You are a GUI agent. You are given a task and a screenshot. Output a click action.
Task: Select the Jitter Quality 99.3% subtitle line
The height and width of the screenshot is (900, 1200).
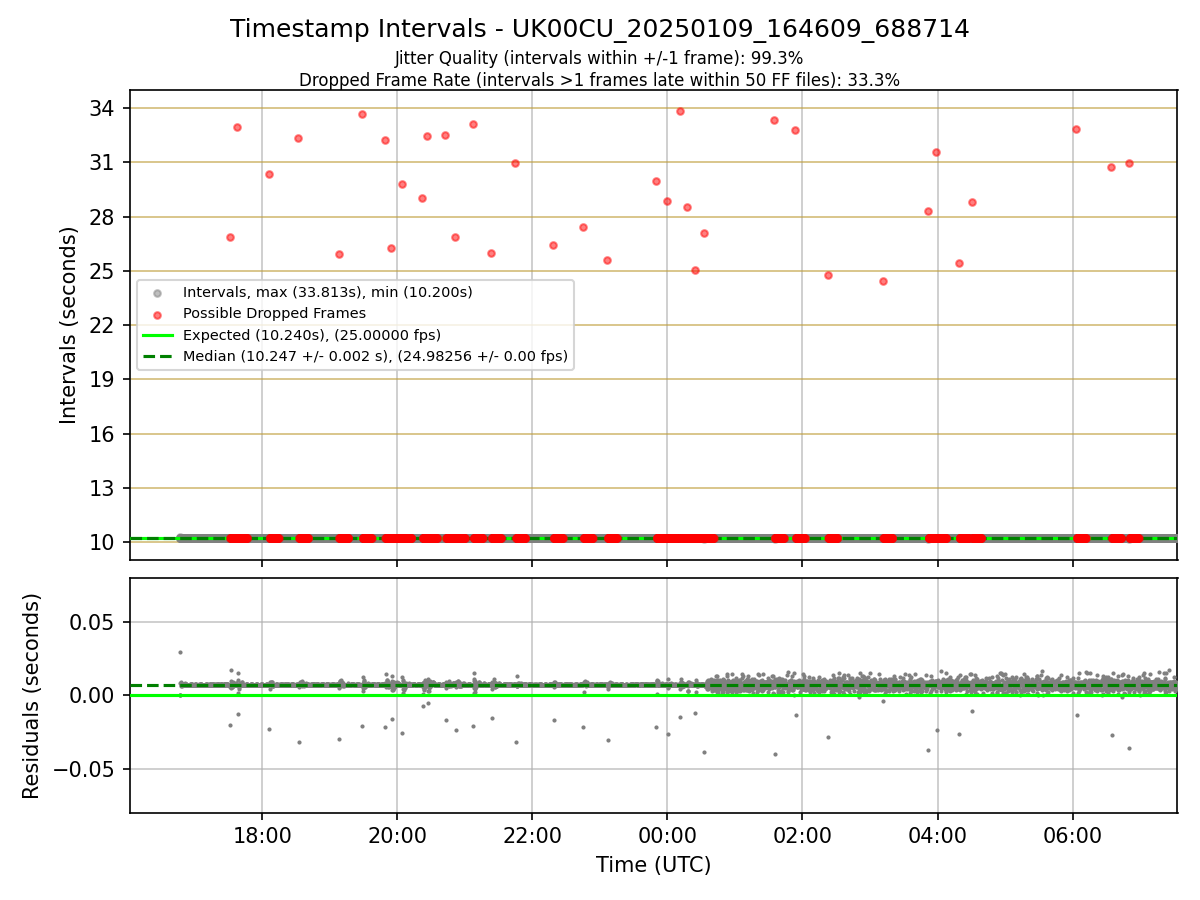coord(599,58)
